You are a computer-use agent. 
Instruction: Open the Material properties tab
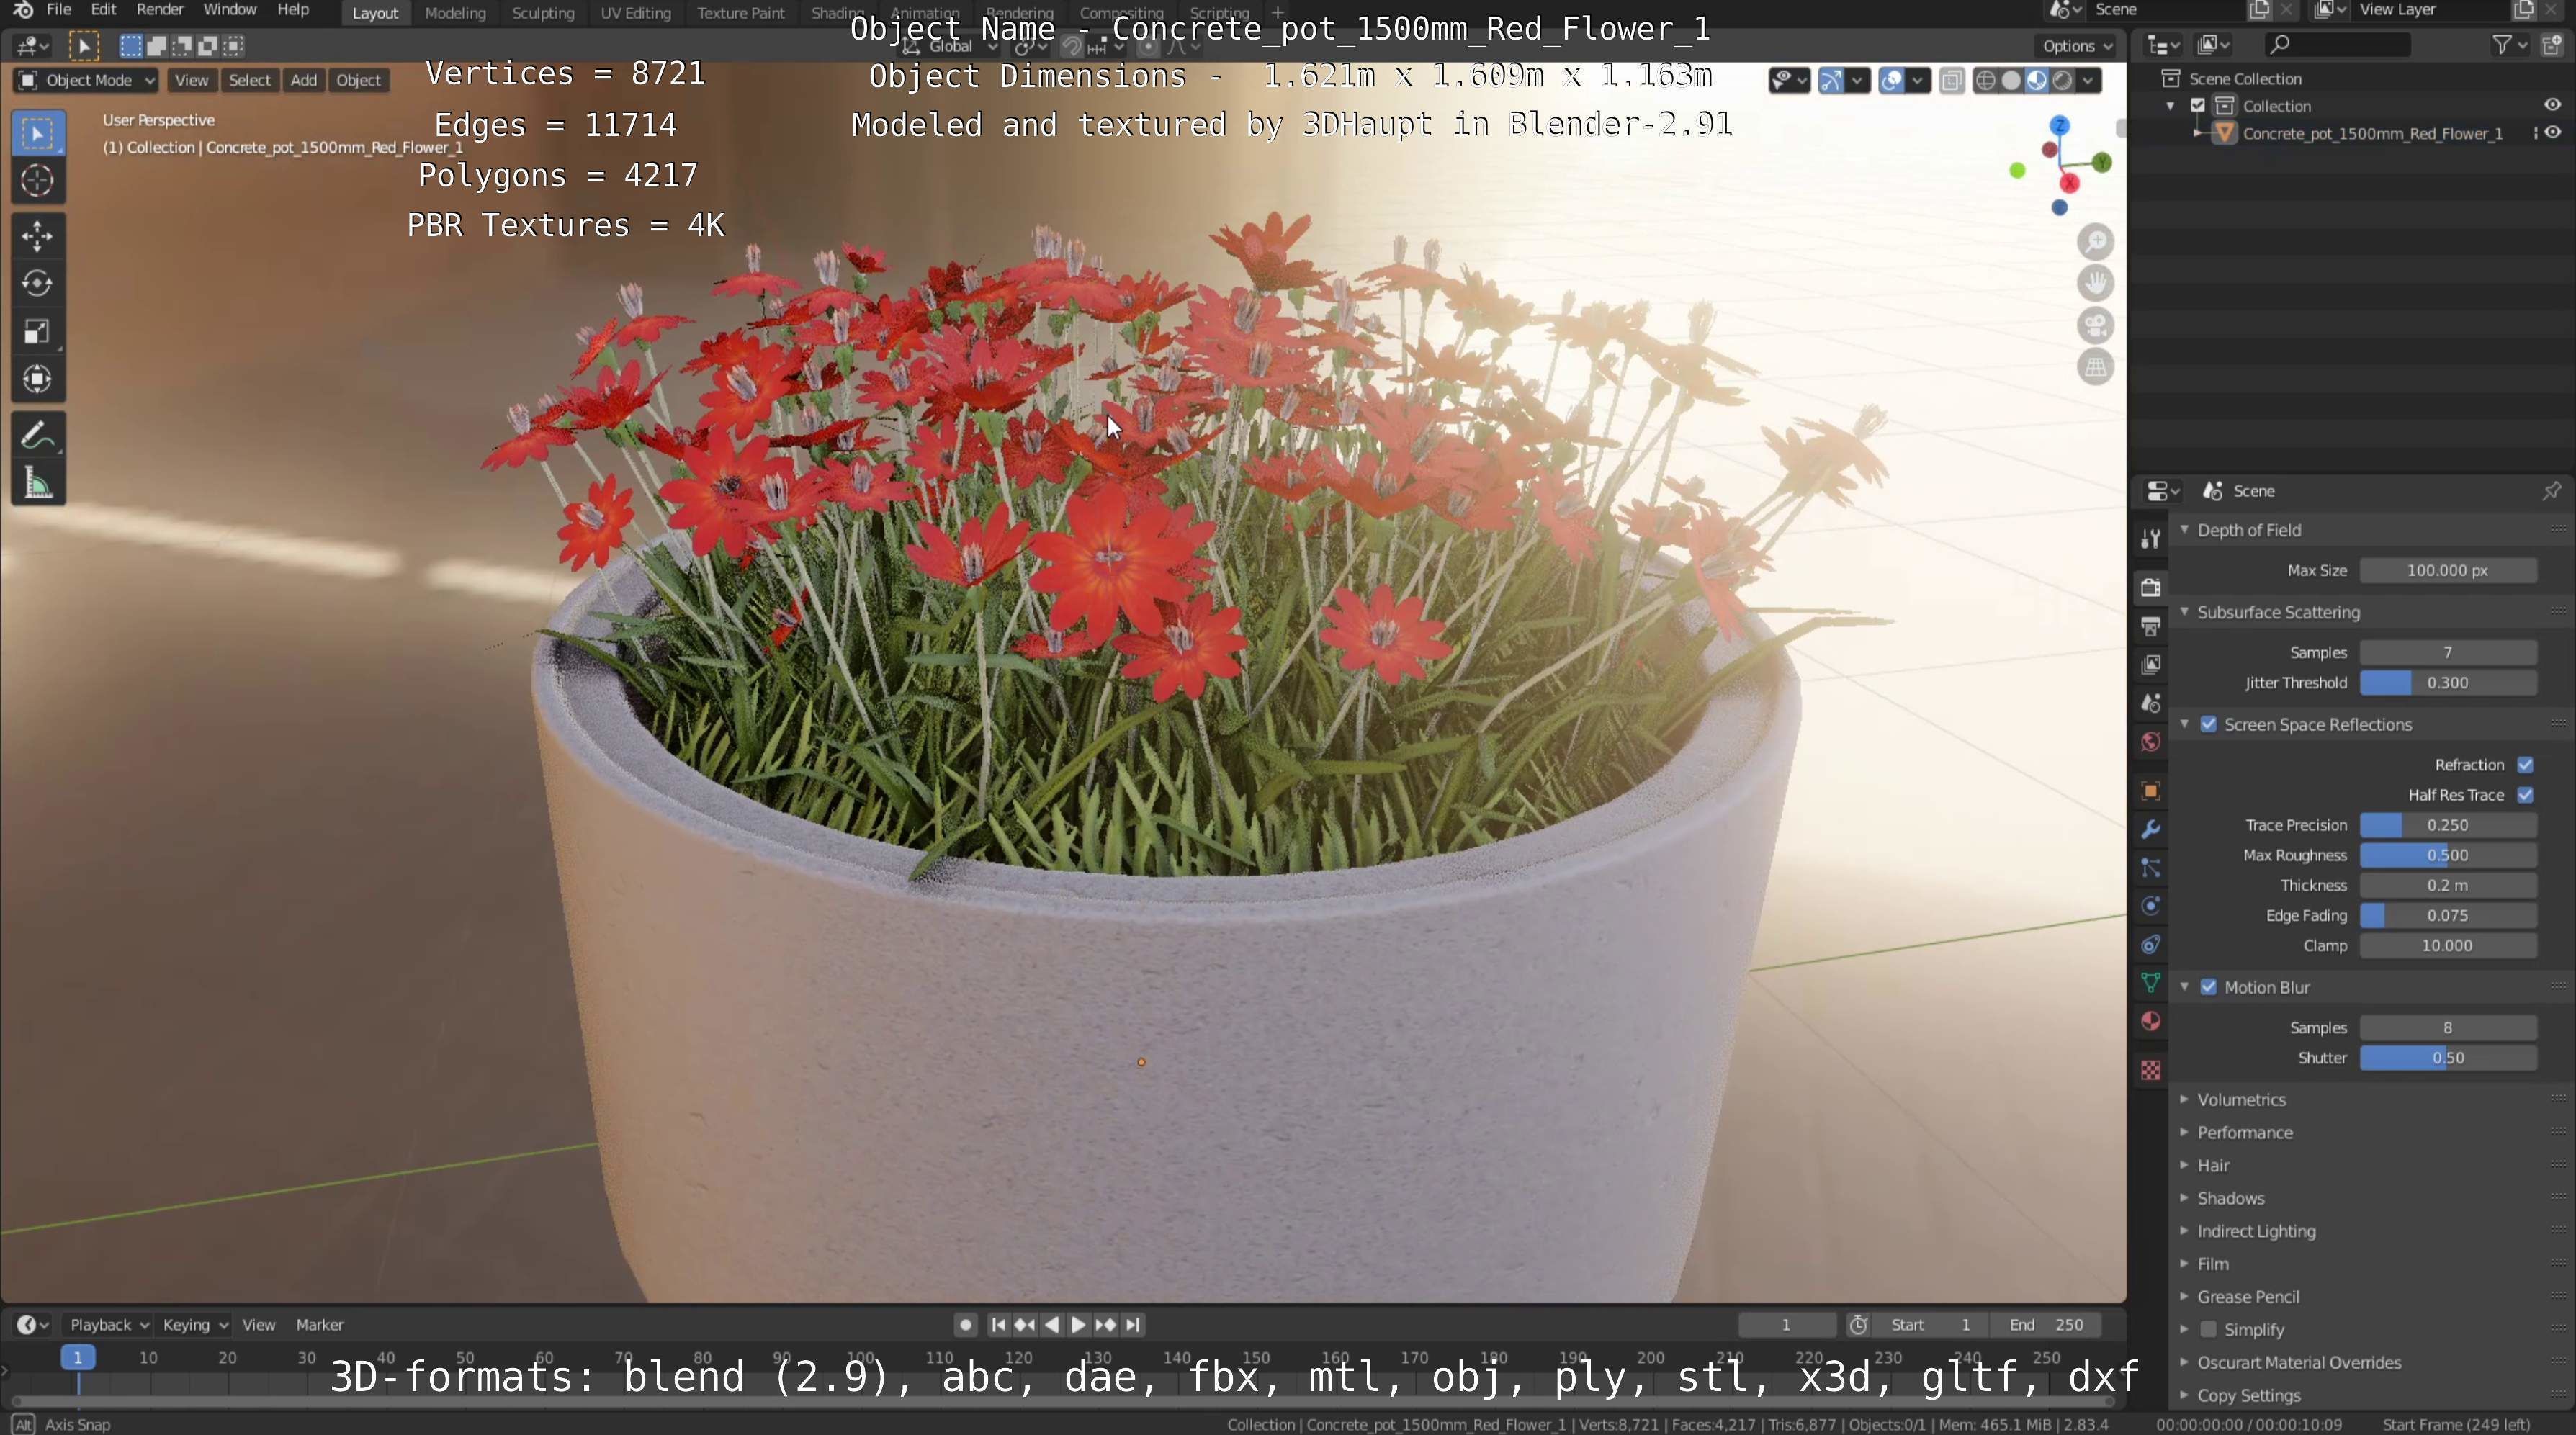[2151, 1021]
